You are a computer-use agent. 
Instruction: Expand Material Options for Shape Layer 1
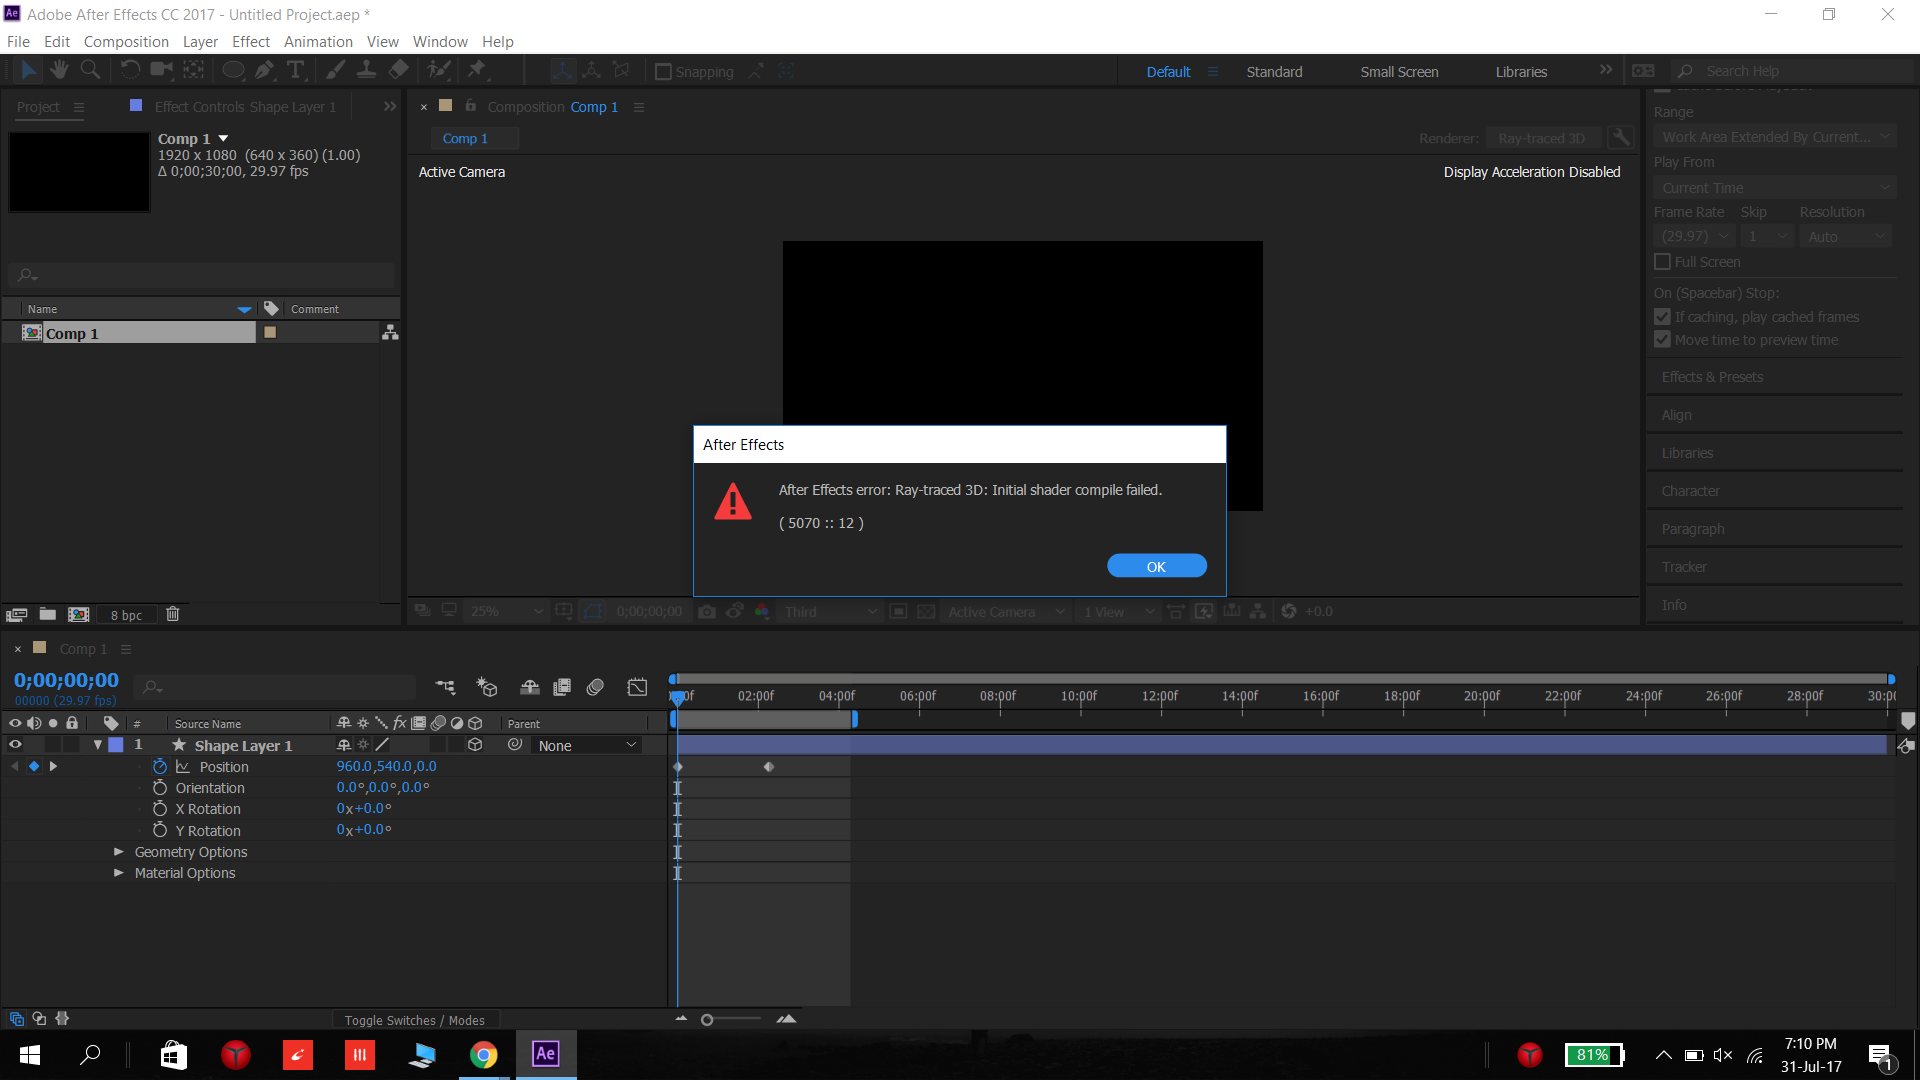(117, 873)
